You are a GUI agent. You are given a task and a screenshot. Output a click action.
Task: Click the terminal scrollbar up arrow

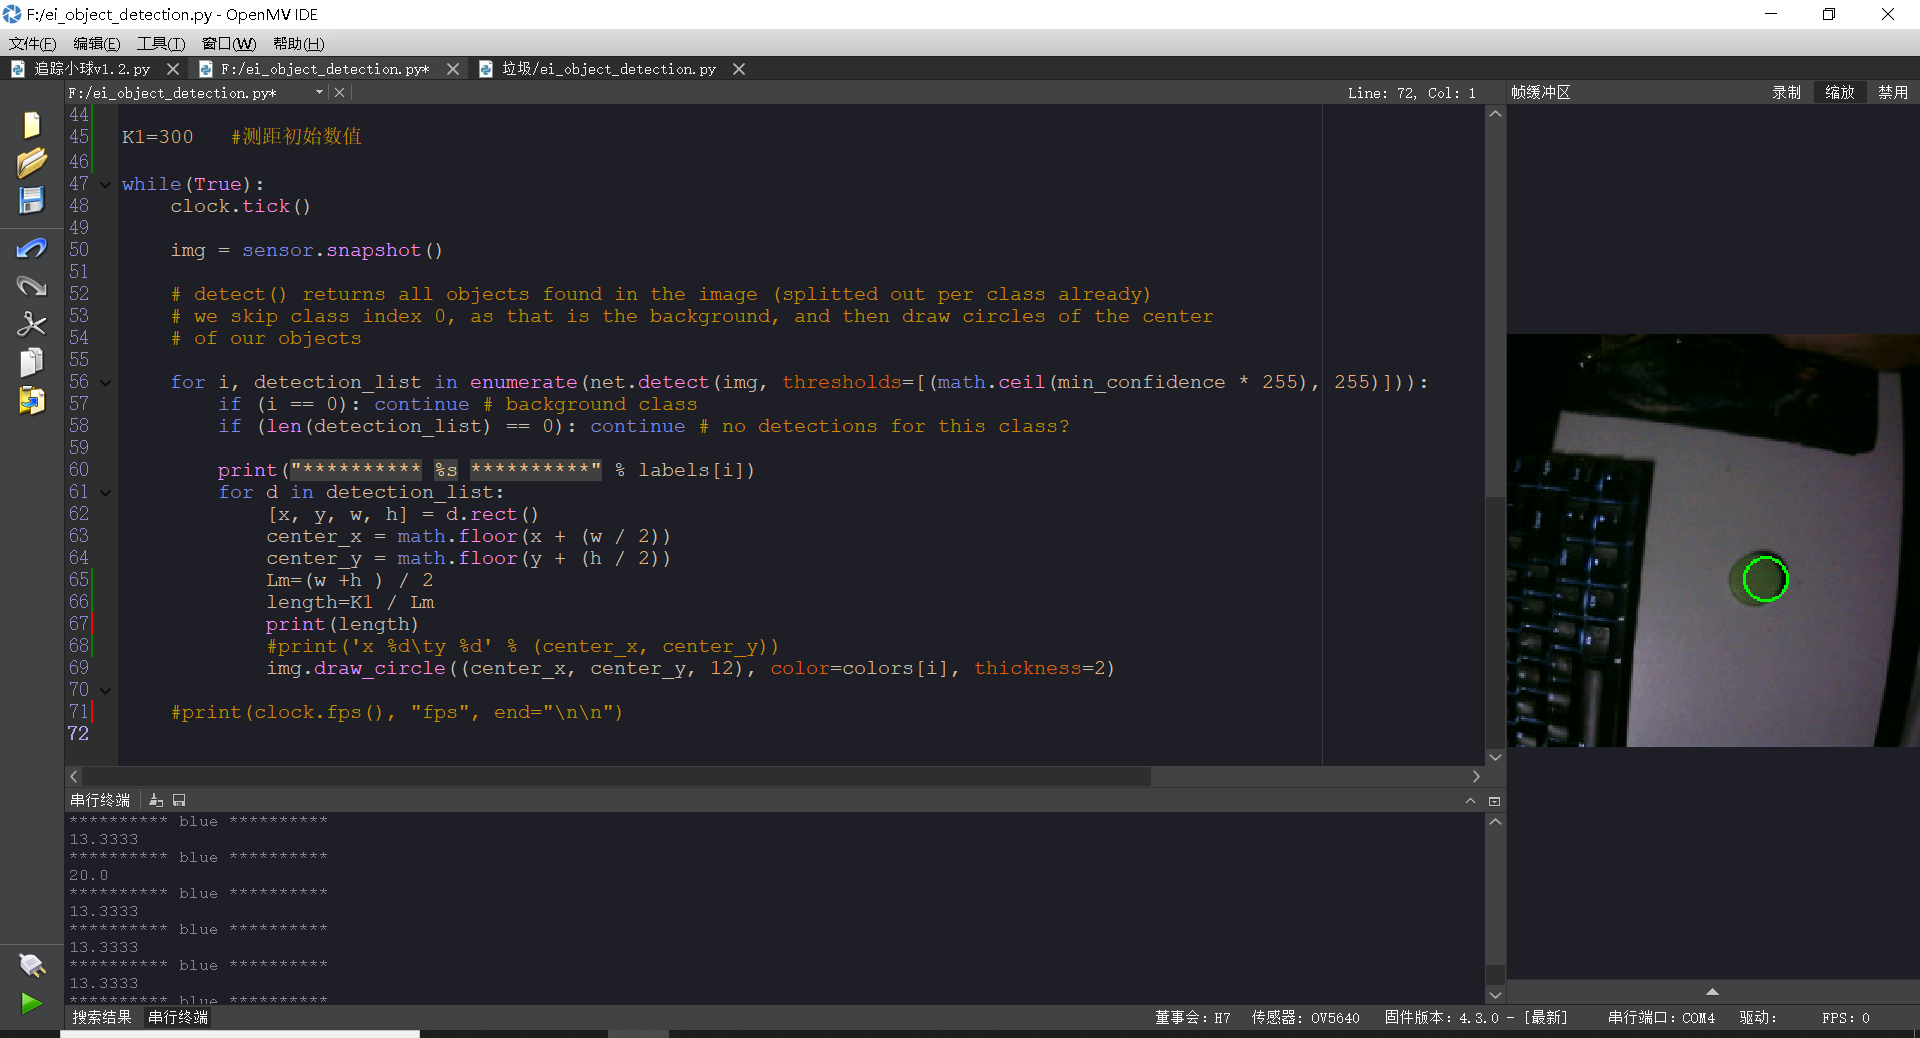tap(1495, 821)
